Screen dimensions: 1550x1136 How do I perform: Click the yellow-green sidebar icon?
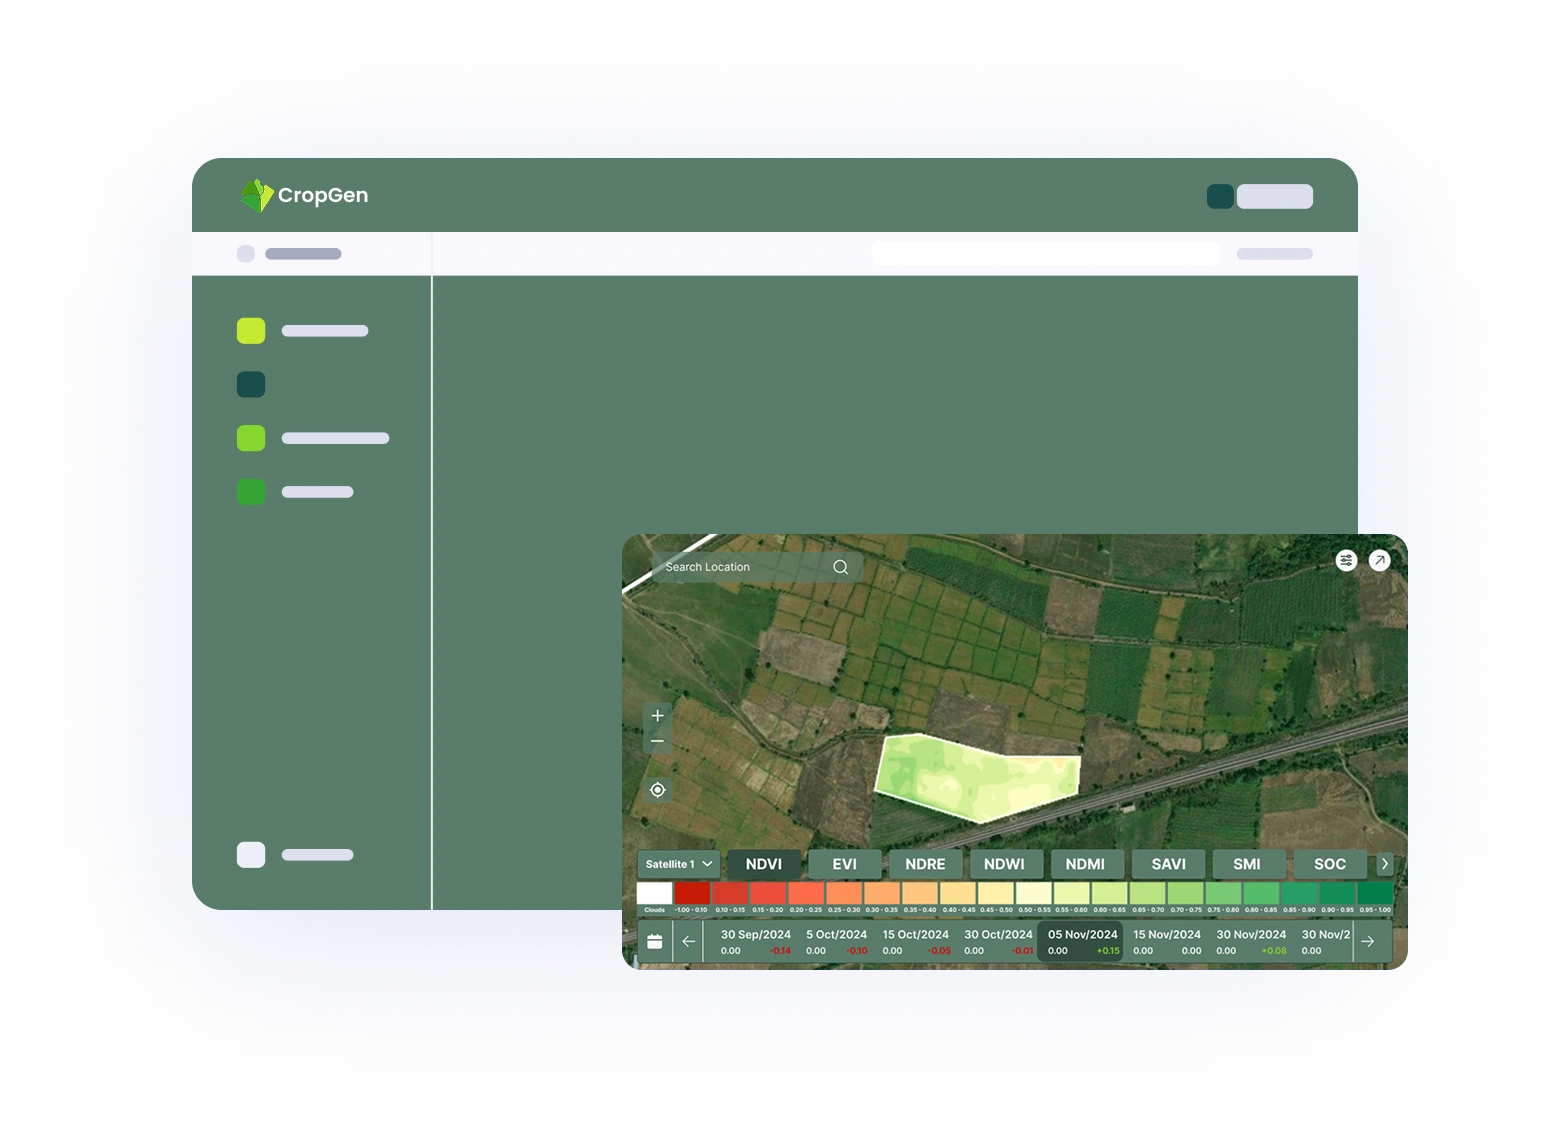click(251, 331)
